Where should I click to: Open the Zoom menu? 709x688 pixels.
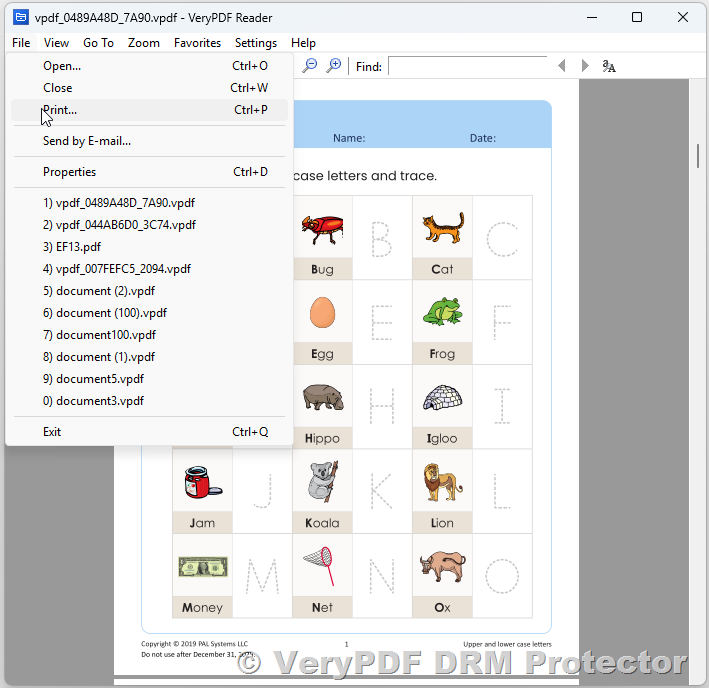(x=144, y=43)
